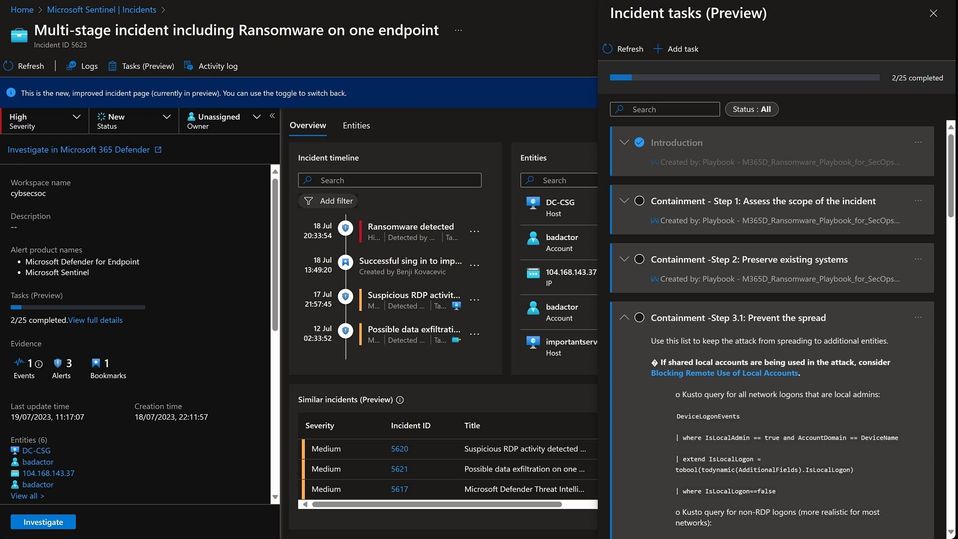This screenshot has width=958, height=539.
Task: Click the incident briefcase icon beside the title
Action: tap(19, 35)
